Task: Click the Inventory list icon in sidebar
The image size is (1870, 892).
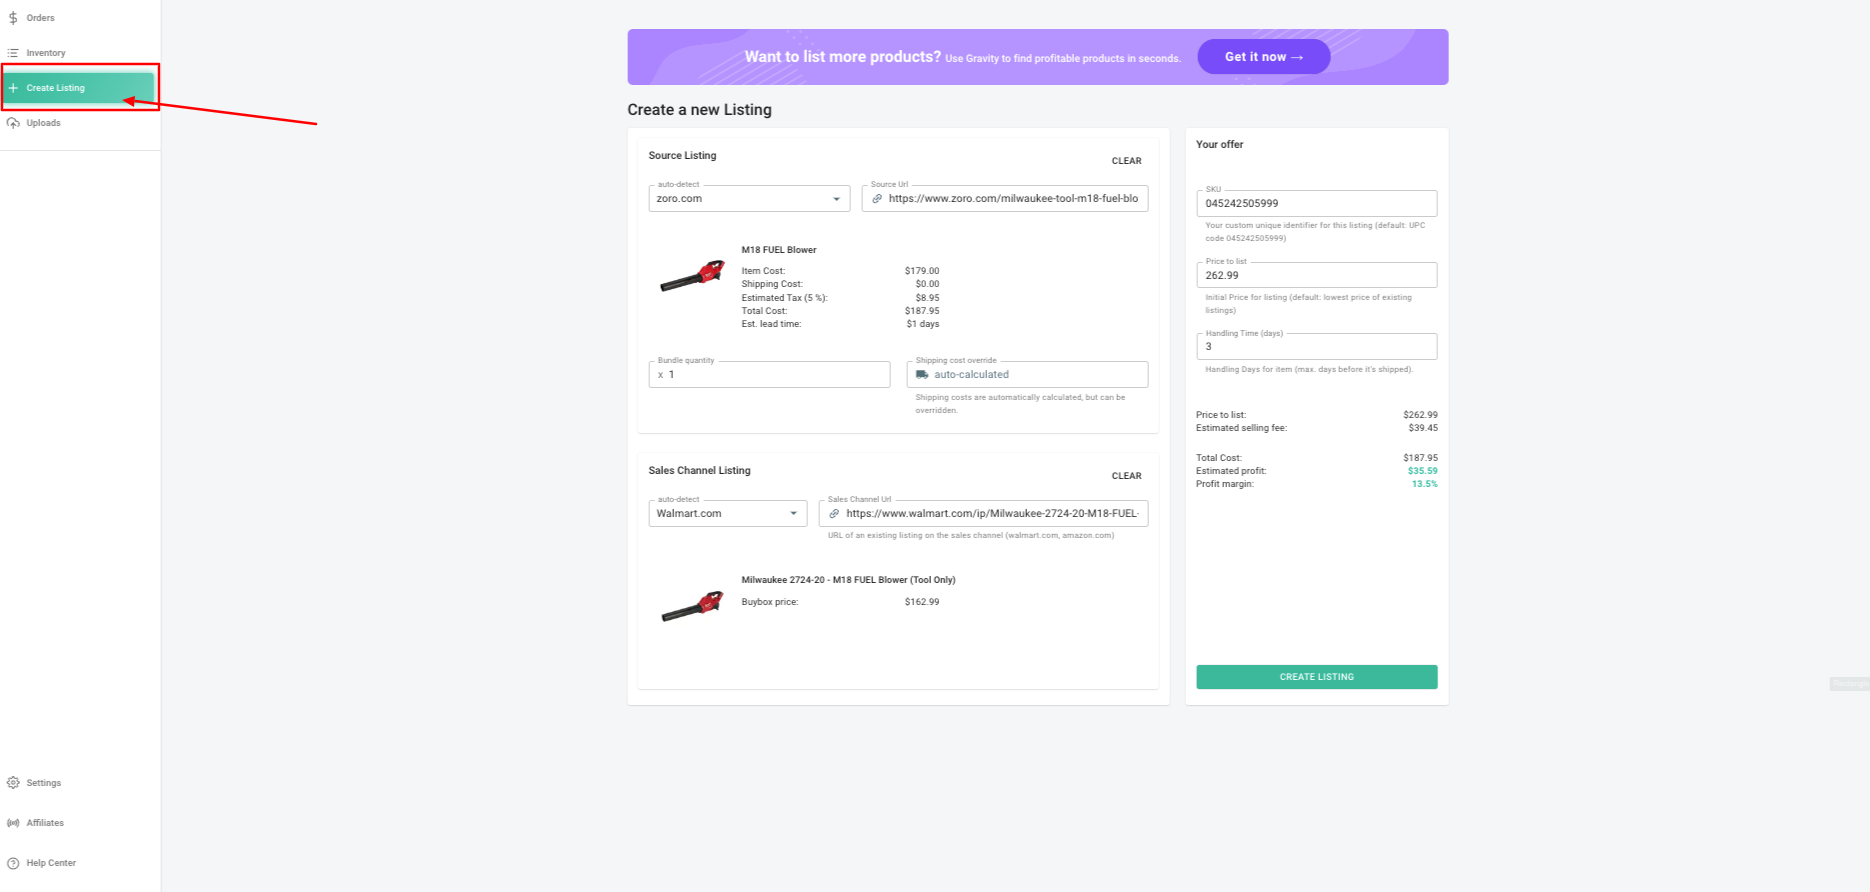Action: (x=13, y=53)
